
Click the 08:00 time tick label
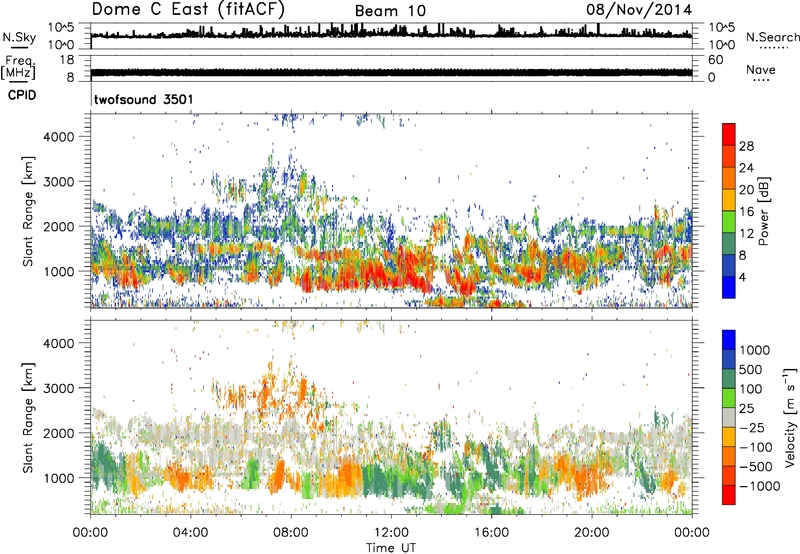click(290, 533)
